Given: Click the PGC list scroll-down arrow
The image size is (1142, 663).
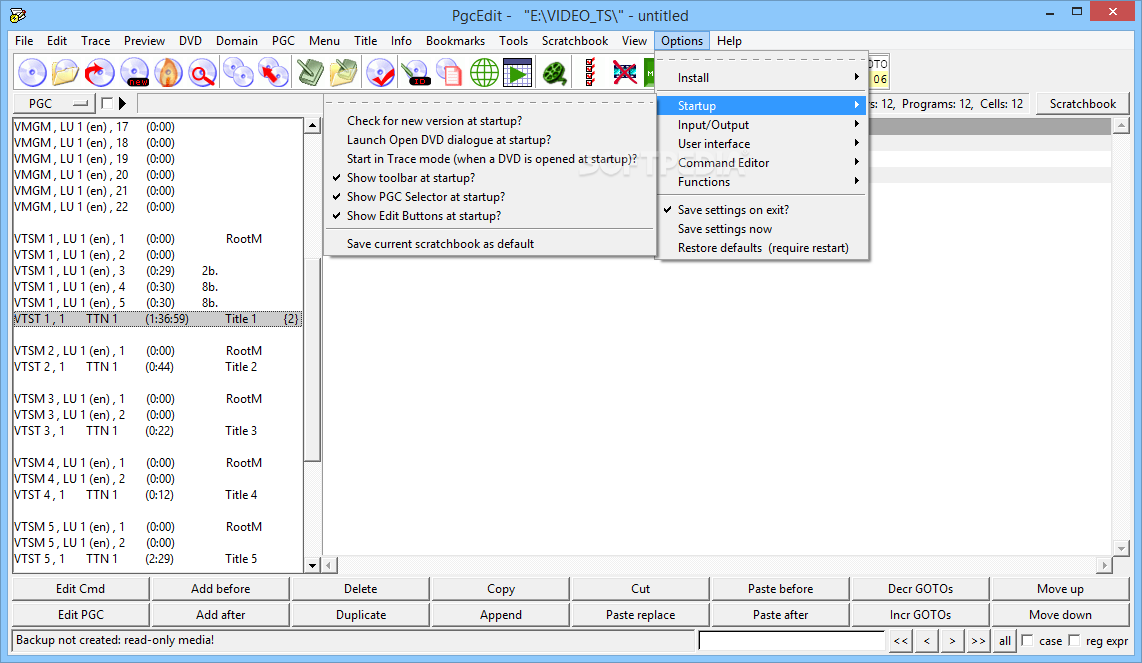Looking at the screenshot, I should 312,565.
